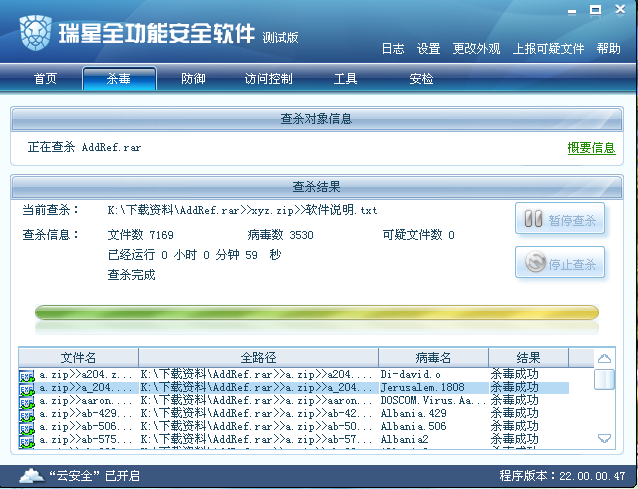Select the 杀毒 tab
This screenshot has width=638, height=489.
119,79
